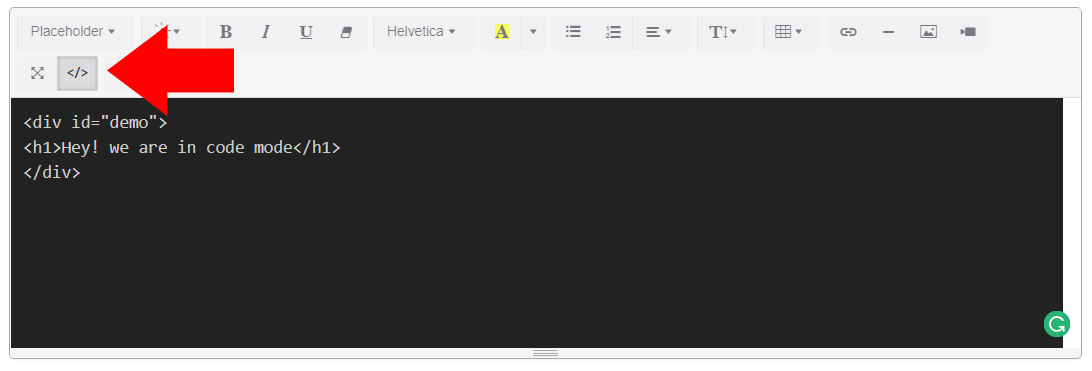Insert a numbered ordered list
Image resolution: width=1092 pixels, height=371 pixels.
[613, 32]
